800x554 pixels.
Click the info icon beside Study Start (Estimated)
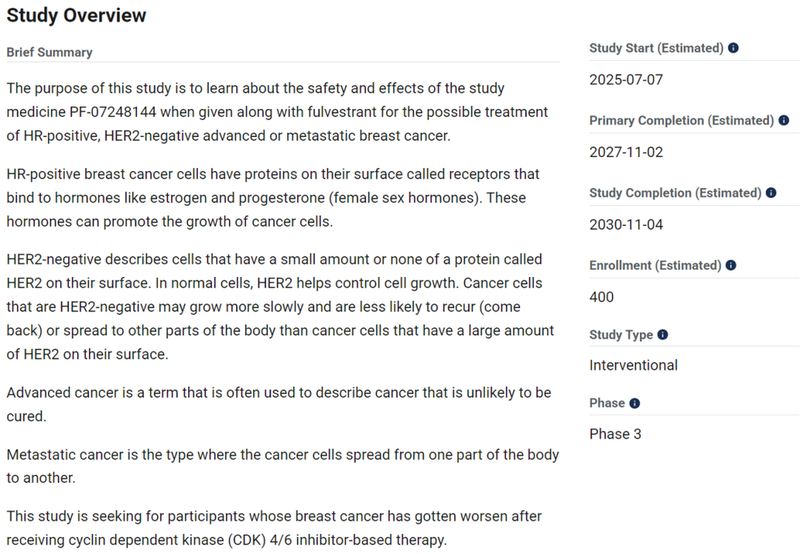coord(733,48)
